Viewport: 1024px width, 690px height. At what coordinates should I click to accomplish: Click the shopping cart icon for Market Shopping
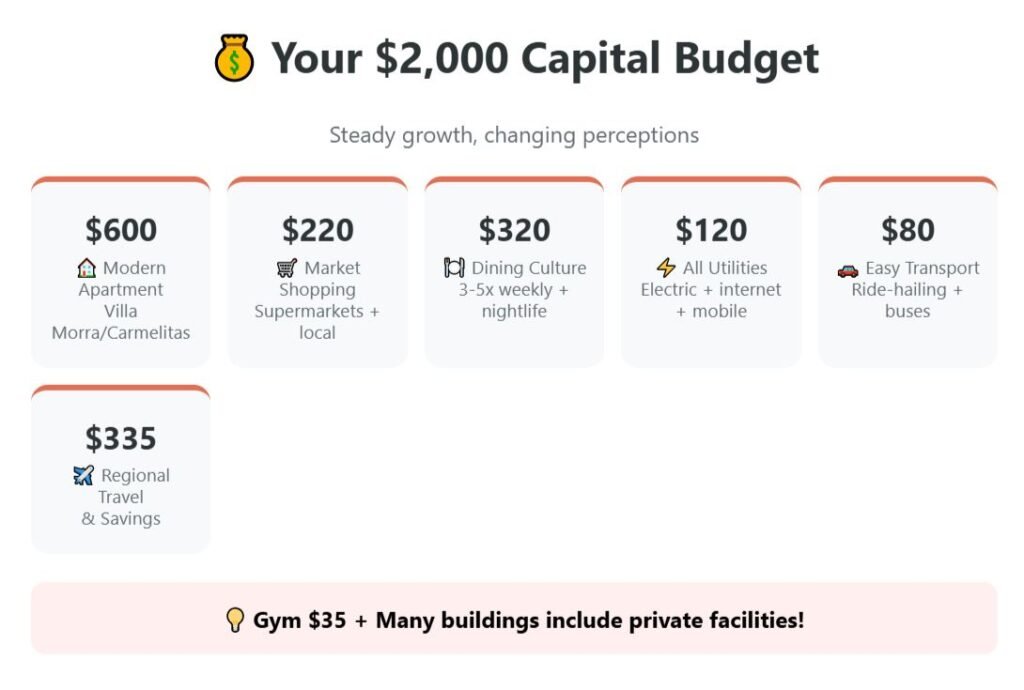click(x=287, y=268)
